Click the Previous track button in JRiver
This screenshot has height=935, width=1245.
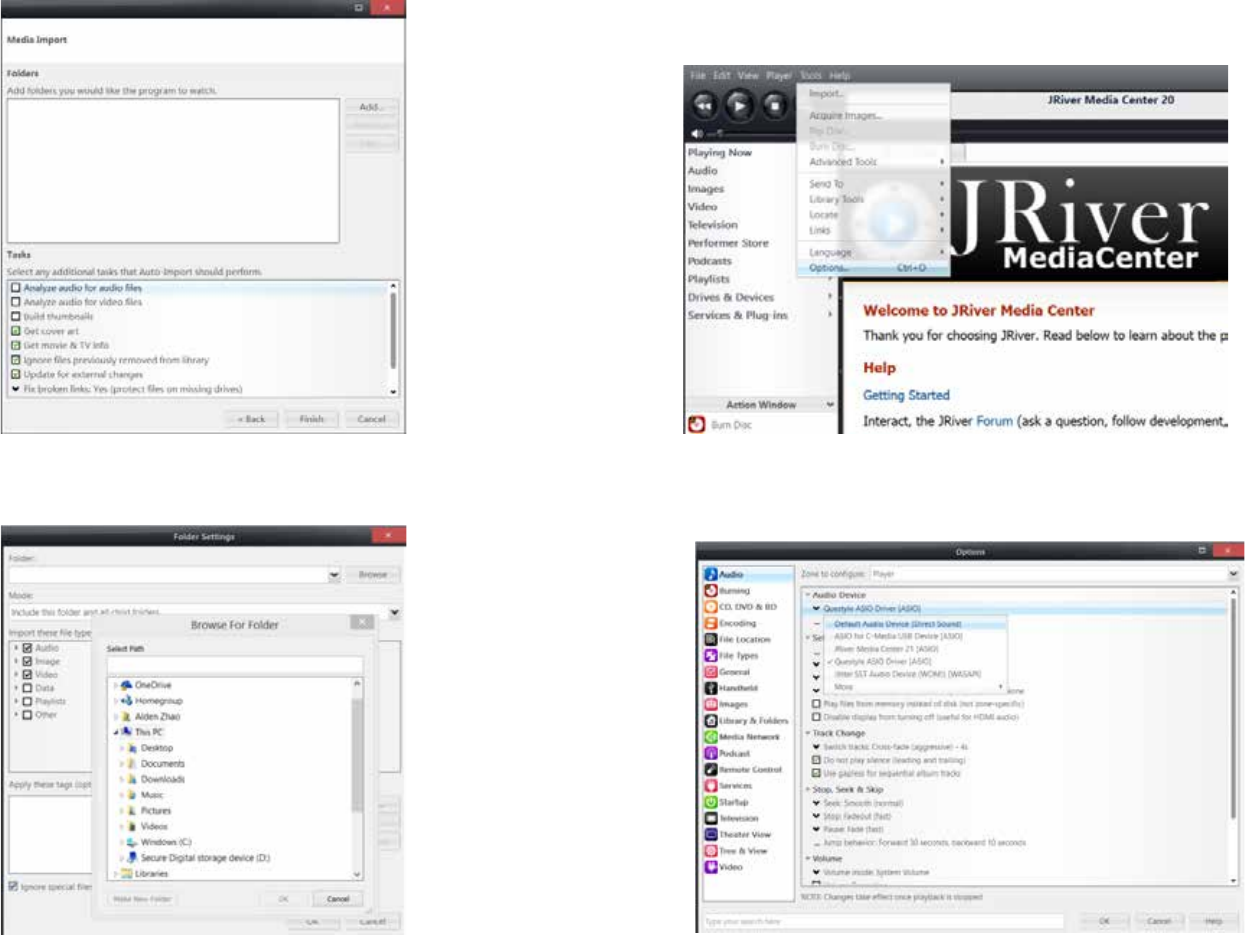[x=704, y=104]
